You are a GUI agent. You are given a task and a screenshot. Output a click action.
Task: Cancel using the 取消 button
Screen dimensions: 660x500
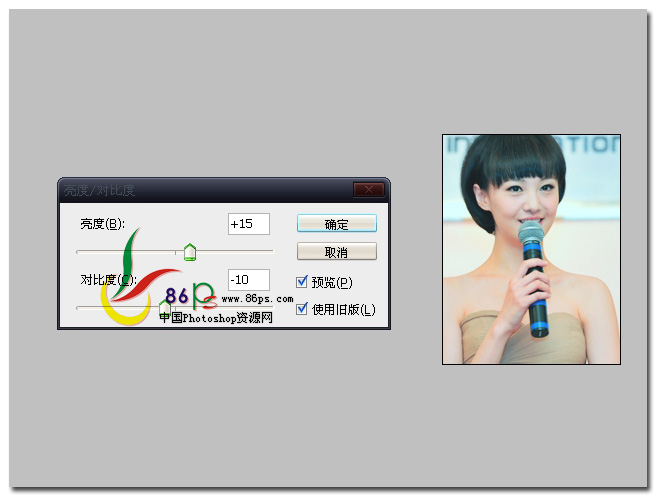click(337, 252)
